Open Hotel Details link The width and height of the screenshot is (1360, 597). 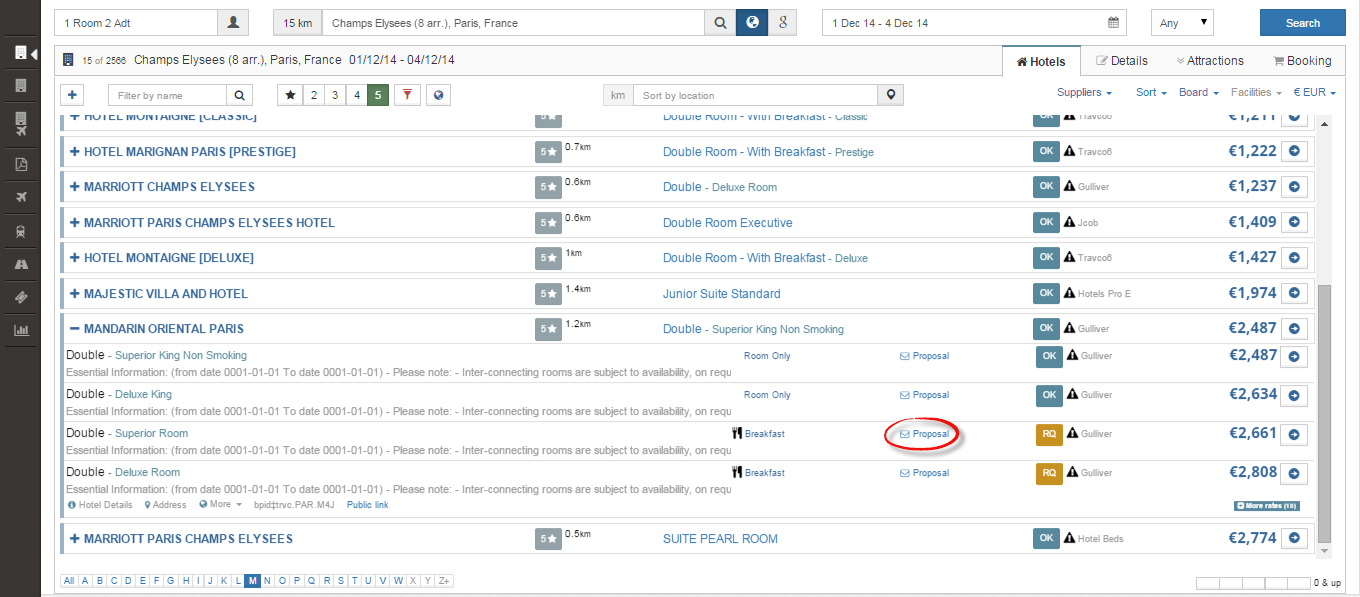point(100,505)
